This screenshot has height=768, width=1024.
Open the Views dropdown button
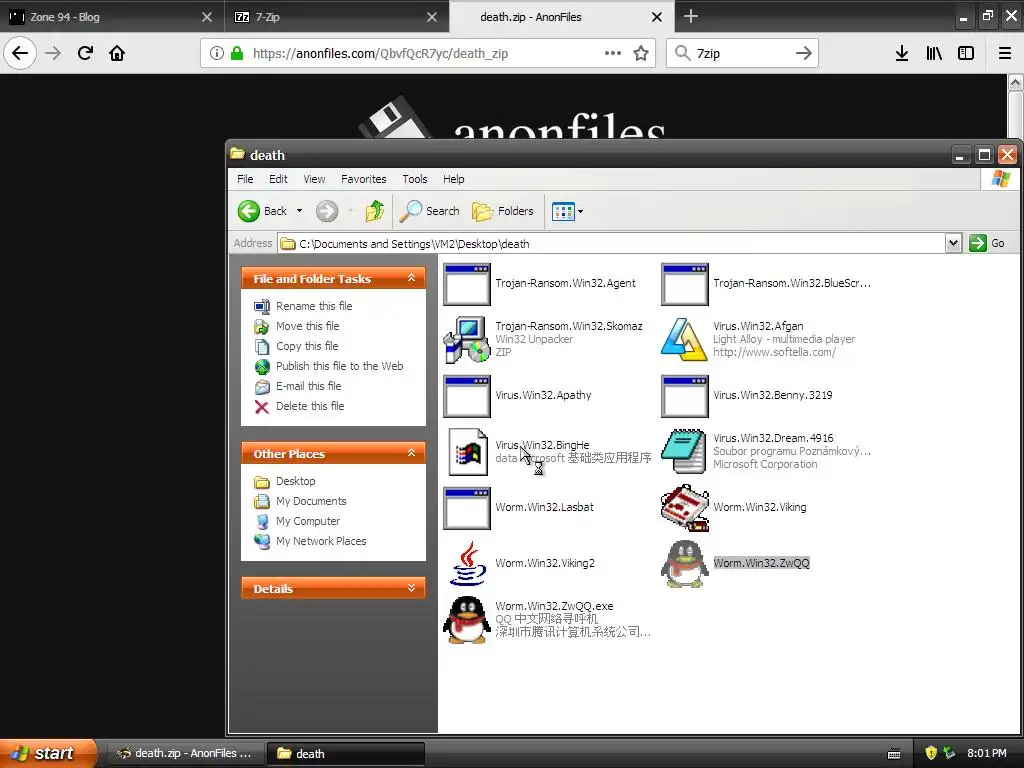pos(567,211)
